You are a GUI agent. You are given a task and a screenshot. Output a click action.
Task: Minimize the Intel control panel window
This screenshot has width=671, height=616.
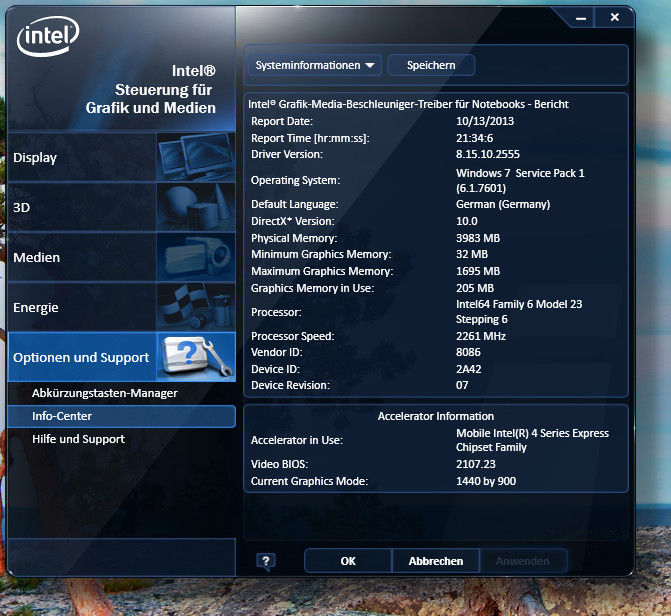581,18
